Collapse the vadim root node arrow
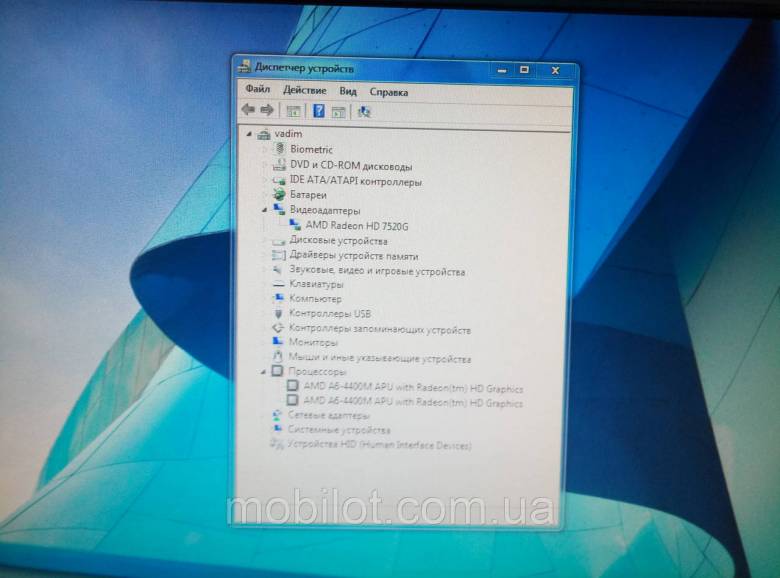 coord(249,134)
